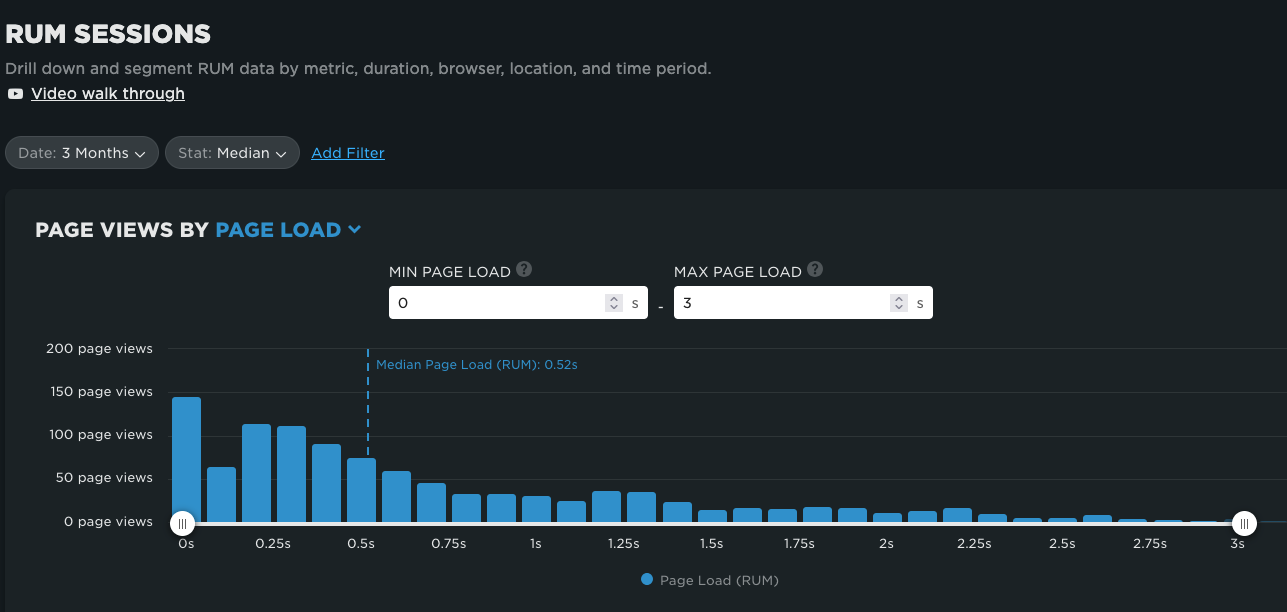Click the YouTube video icon

[x=15, y=94]
